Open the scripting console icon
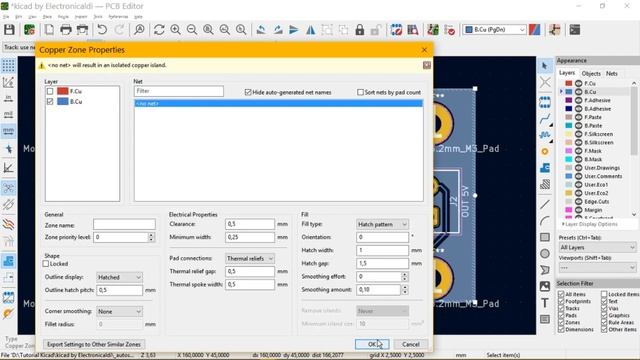Screen dimensions: 640x360 point(575,30)
